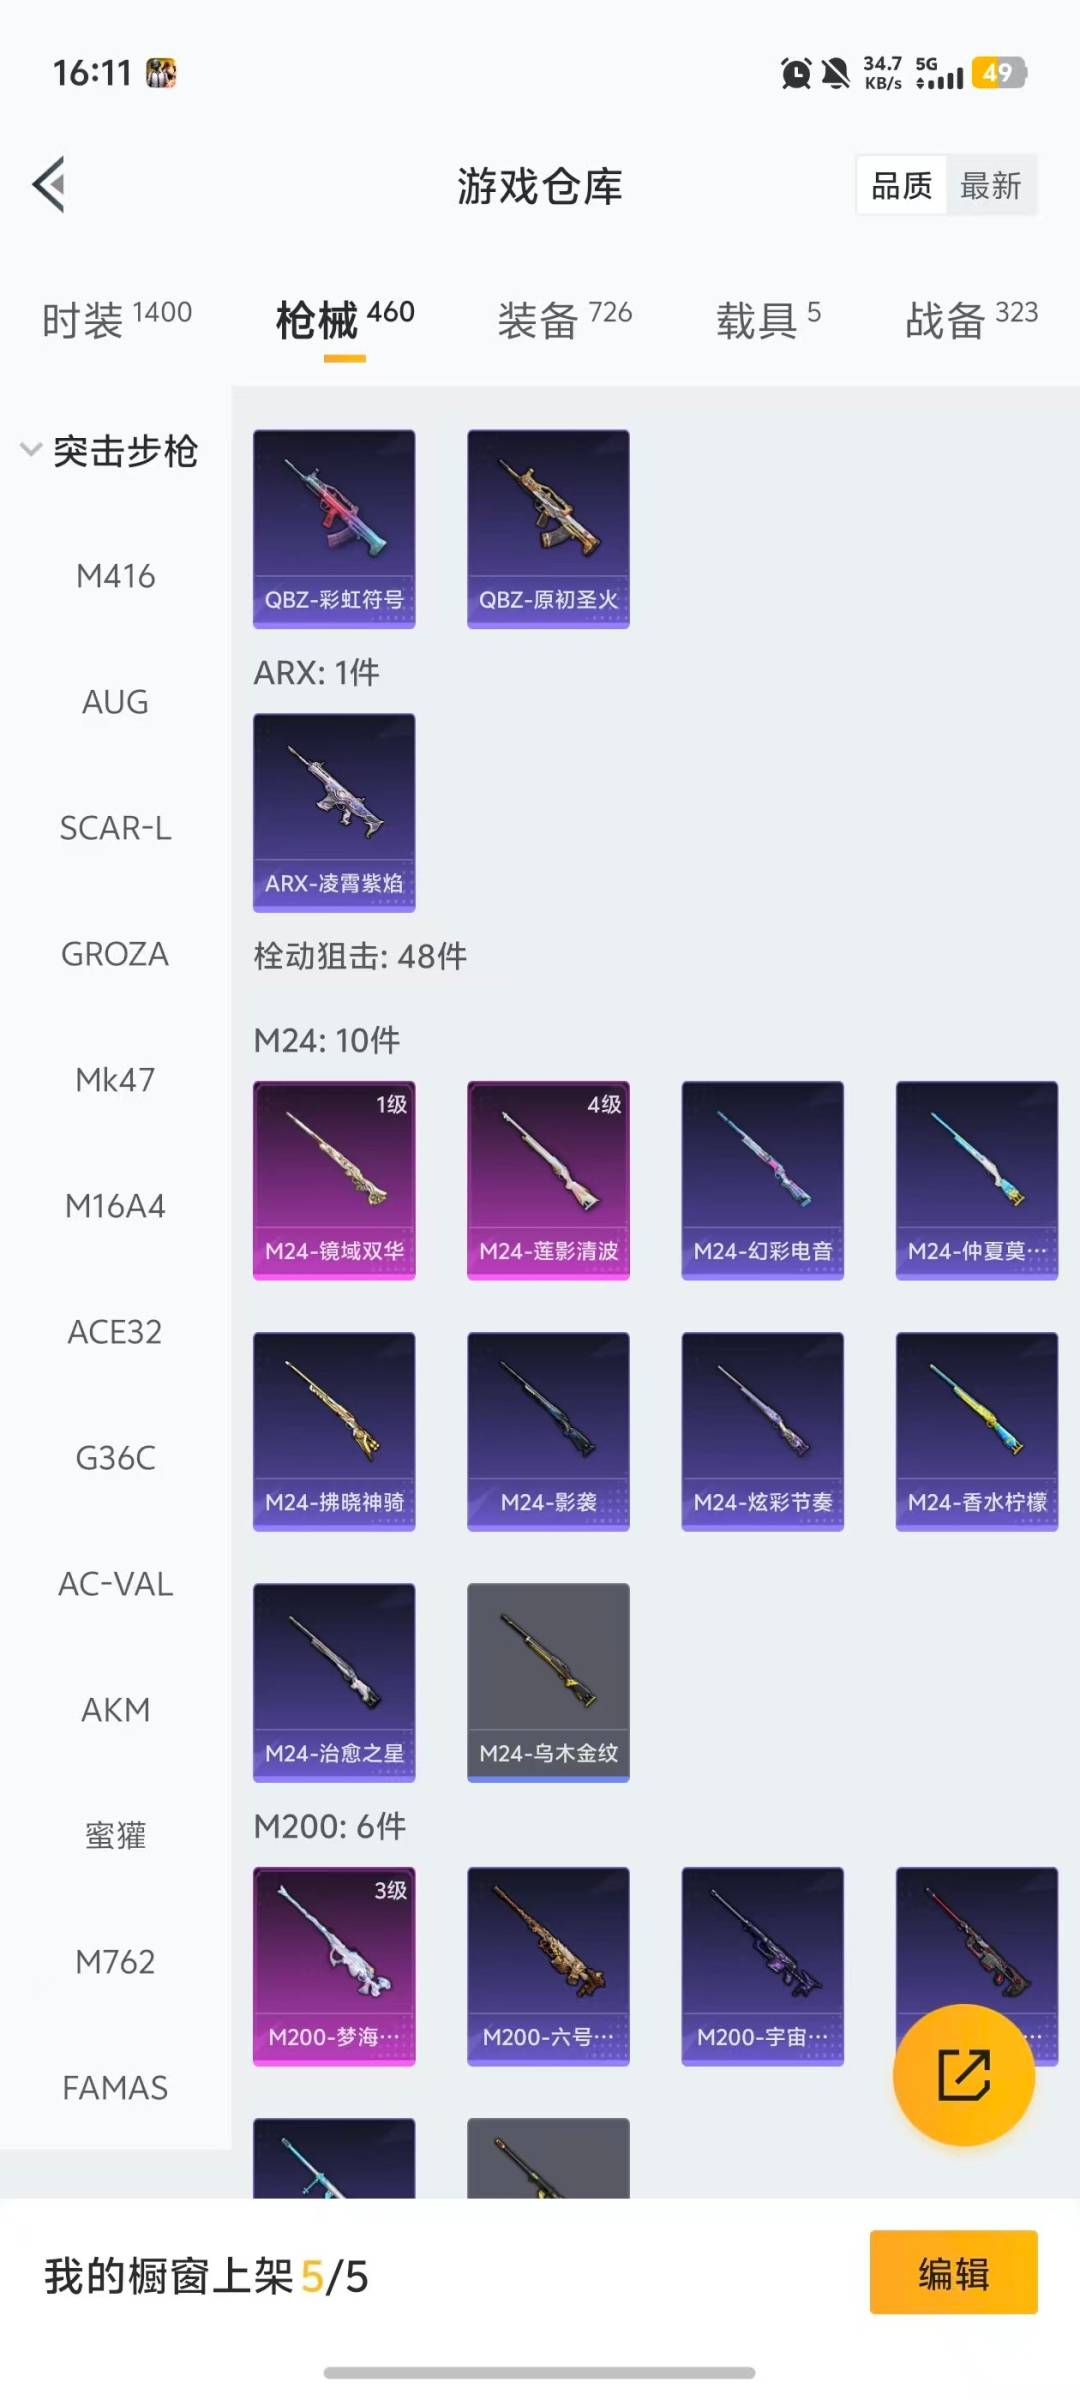Collapse the 突击步枪 category chevron
This screenshot has width=1080, height=2400.
(x=31, y=450)
